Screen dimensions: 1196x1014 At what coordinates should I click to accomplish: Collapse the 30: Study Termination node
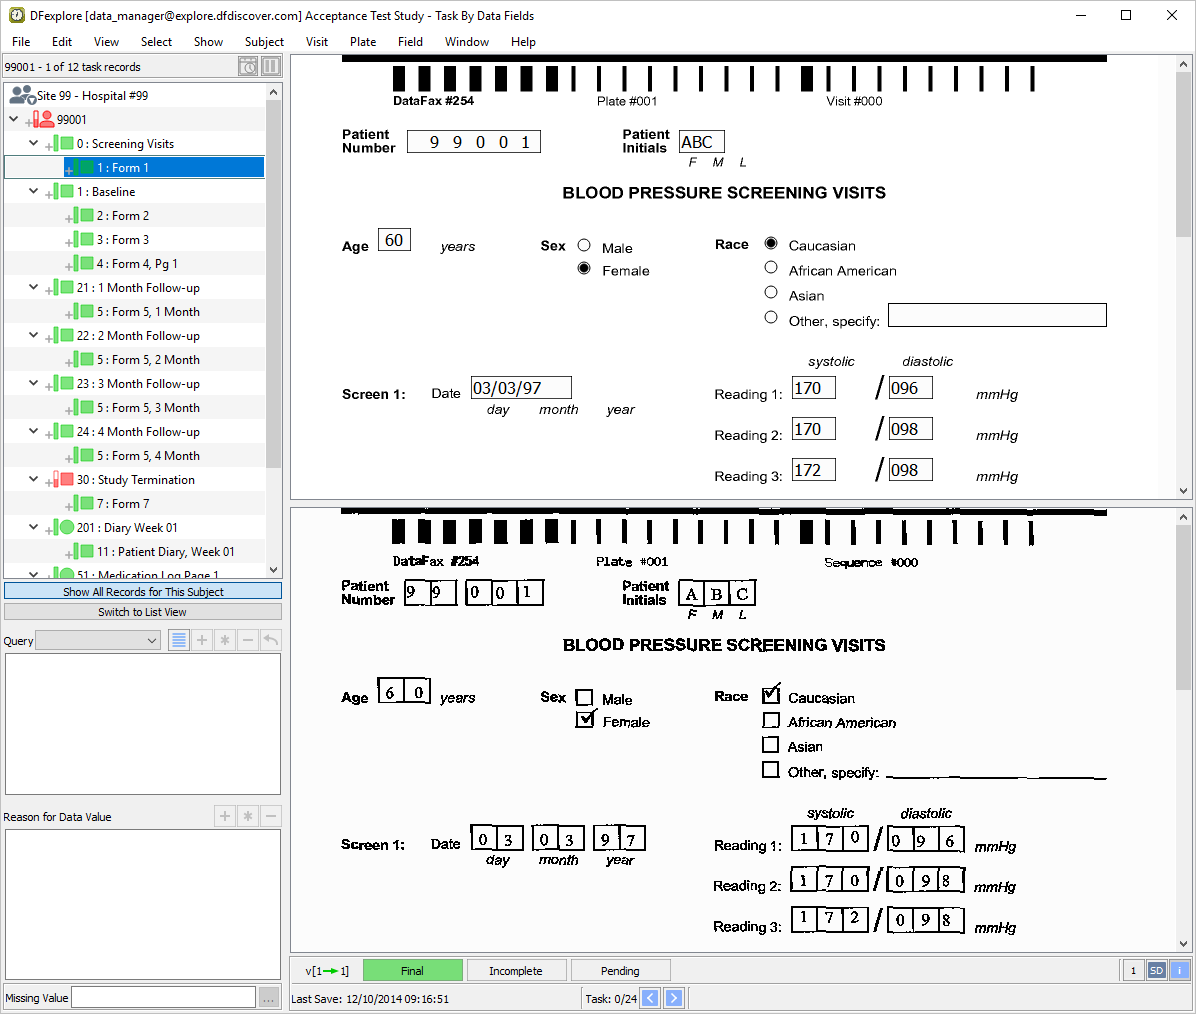click(x=33, y=480)
